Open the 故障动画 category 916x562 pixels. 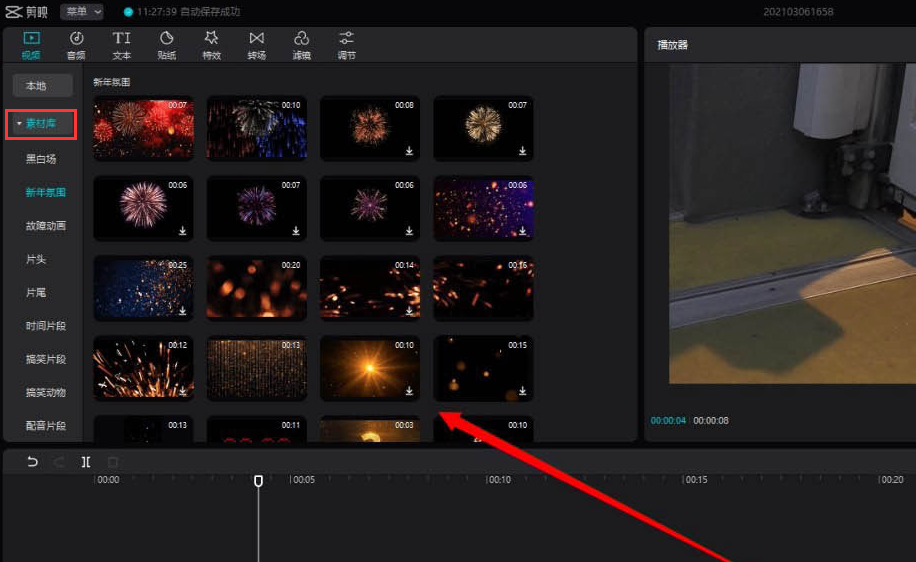[45, 226]
